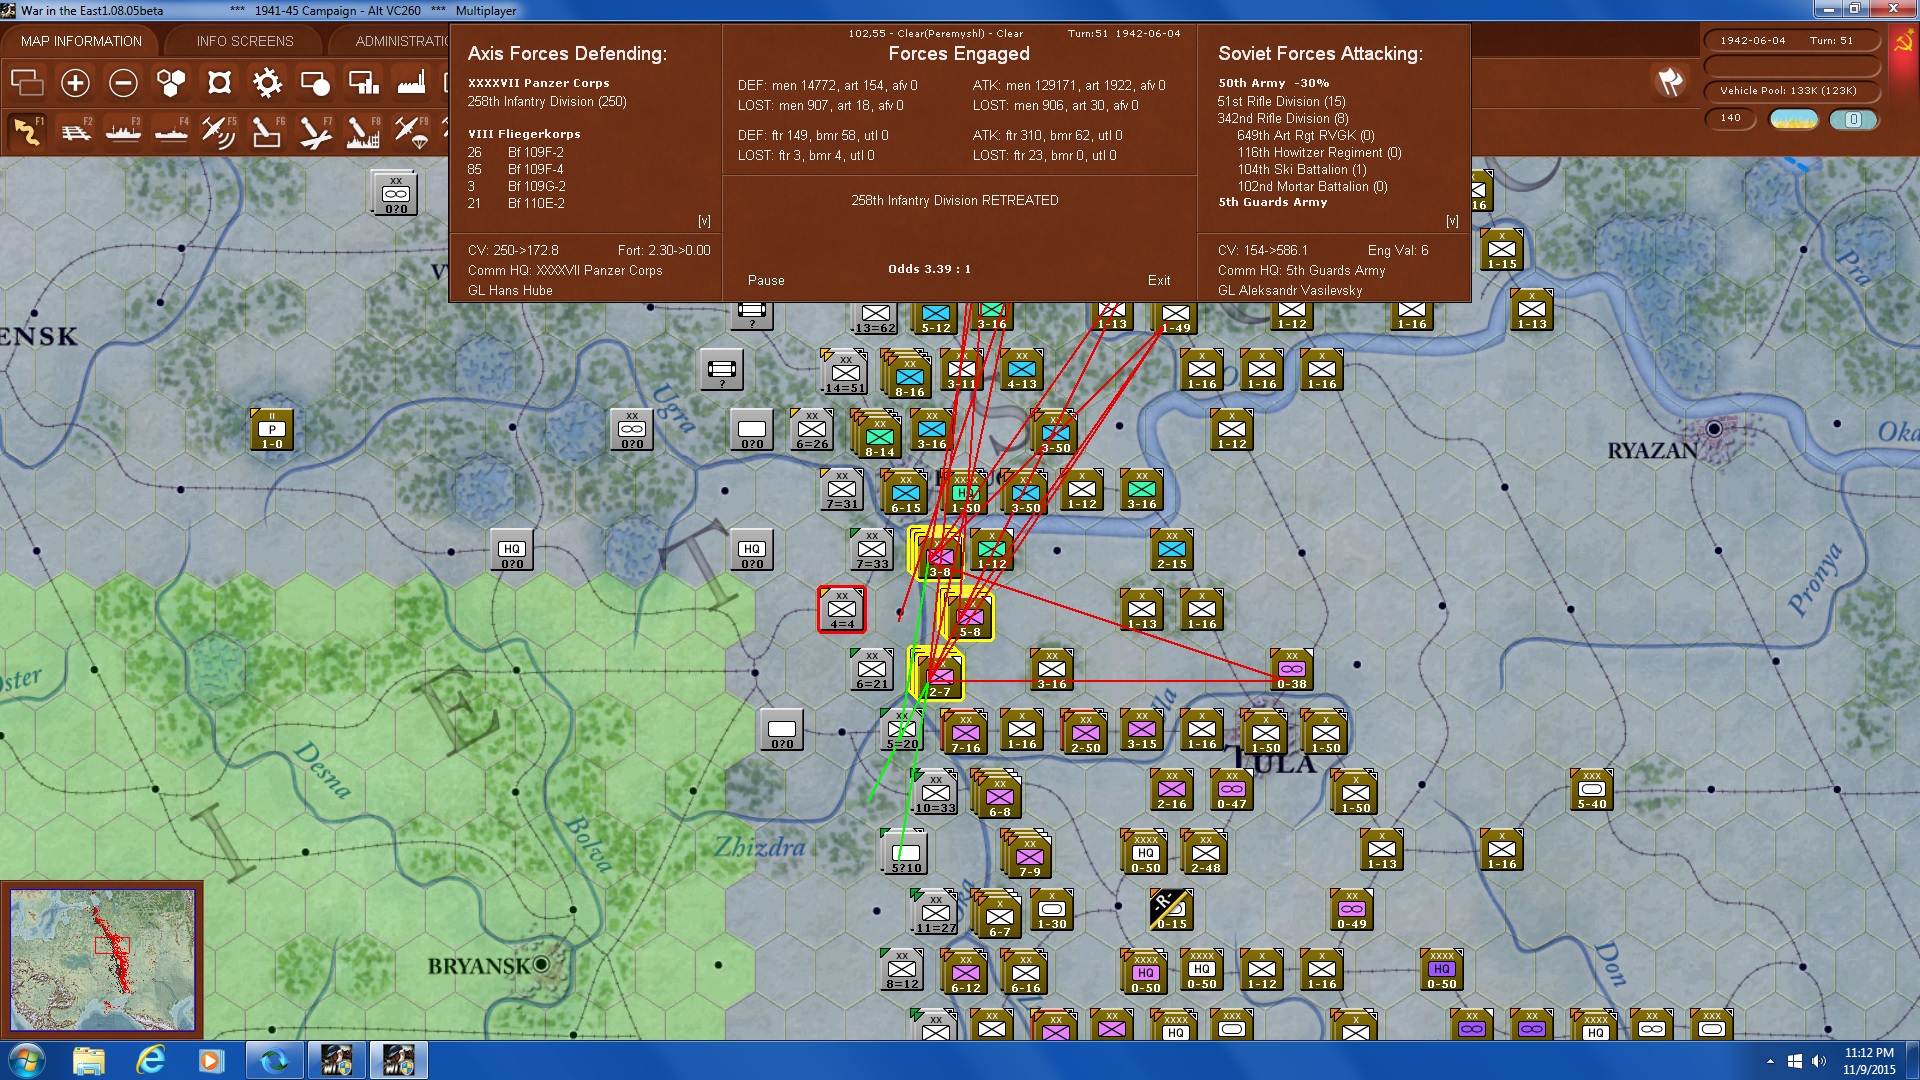Click 342nd Rifle Division attacker entry
Viewport: 1920px width, 1080px height.
(x=1283, y=119)
